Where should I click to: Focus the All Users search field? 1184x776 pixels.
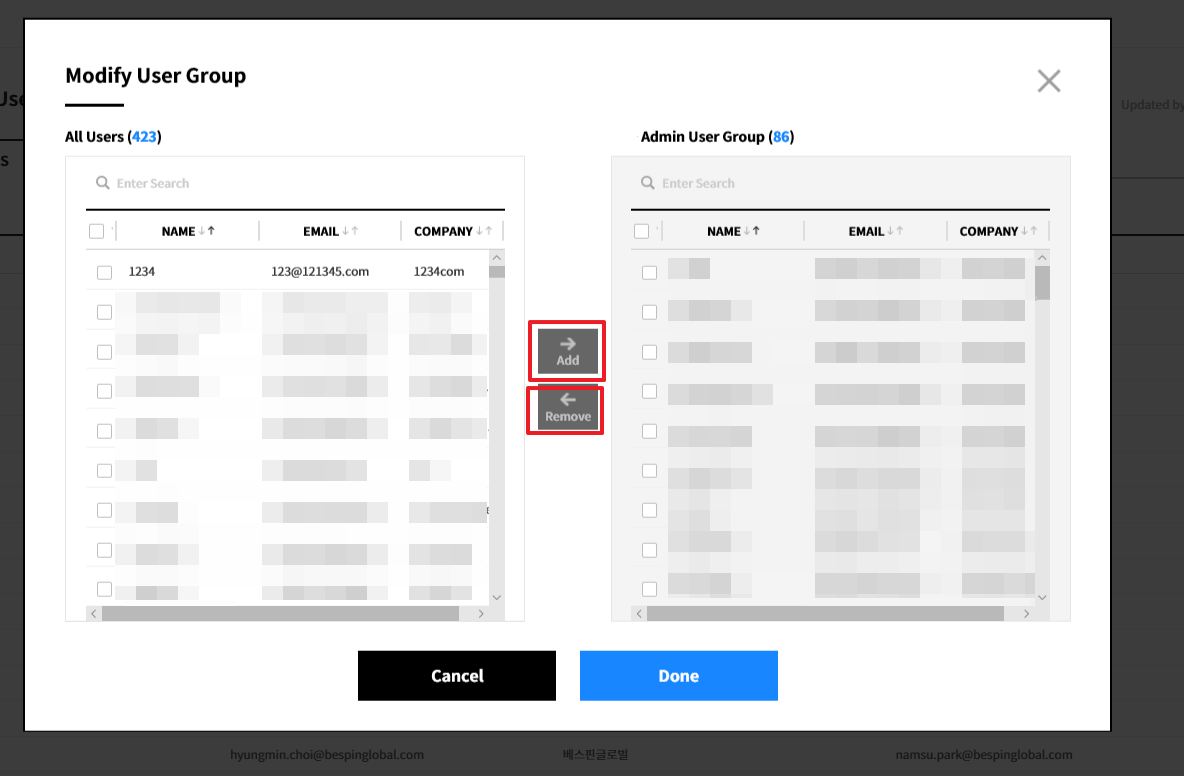coord(300,183)
